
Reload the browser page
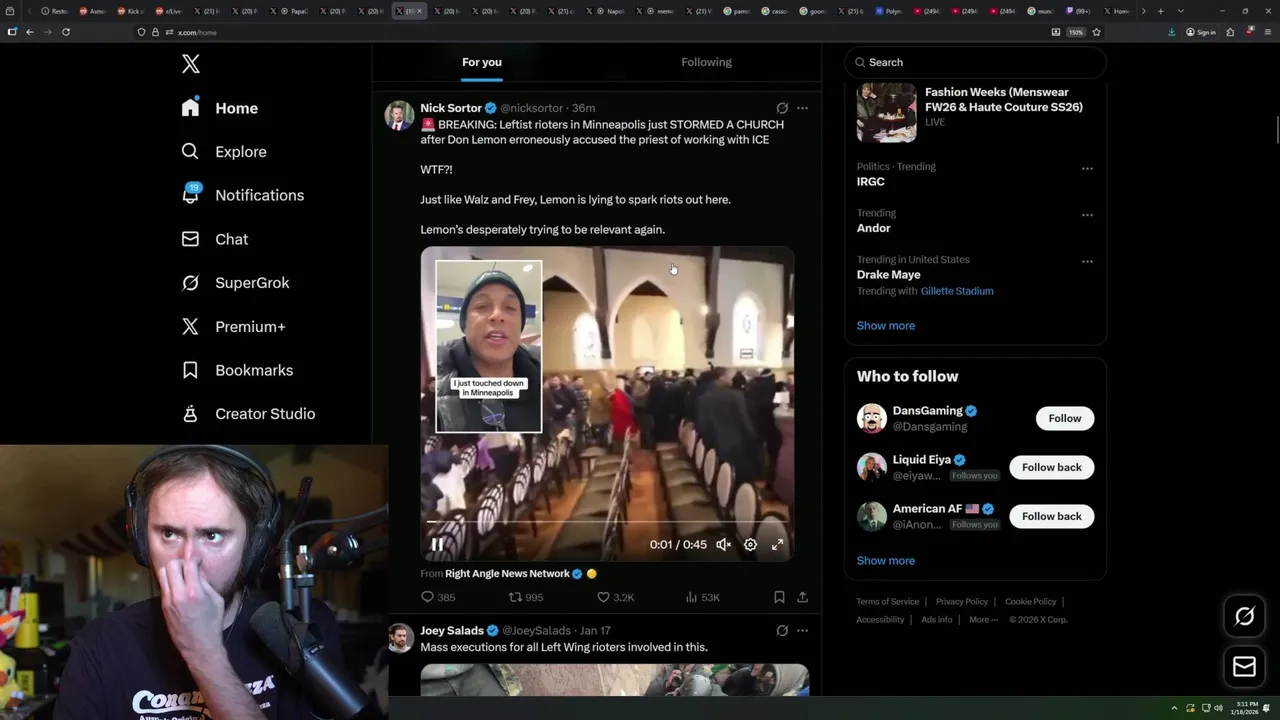(x=66, y=32)
